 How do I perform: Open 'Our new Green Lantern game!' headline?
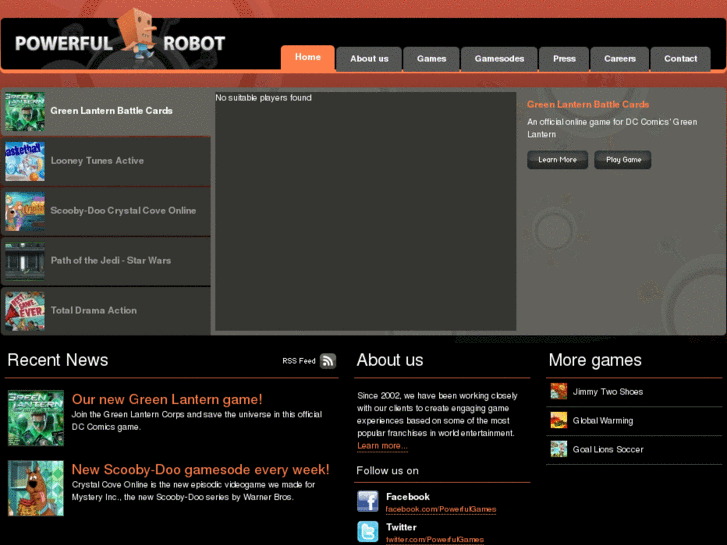click(167, 399)
